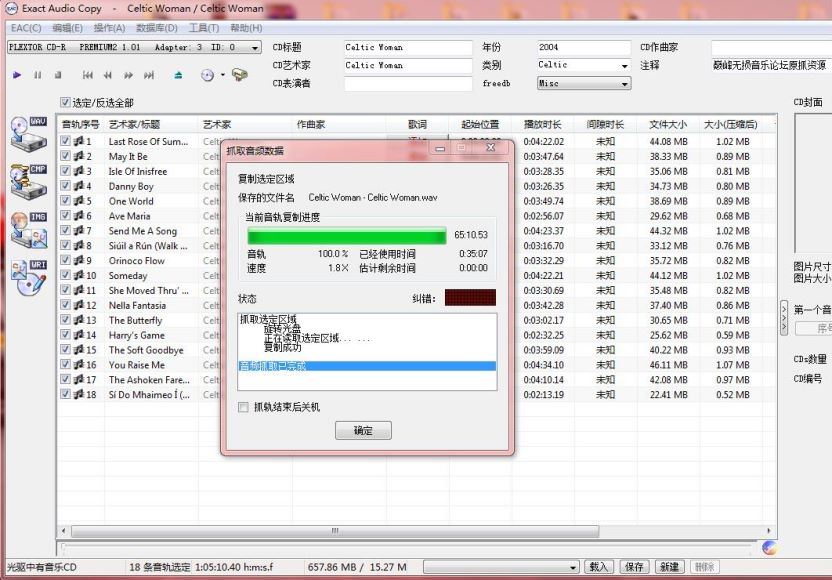This screenshot has height=580, width=832.
Task: Uncheck track 6 Ave Maria checkbox
Action: (65, 215)
